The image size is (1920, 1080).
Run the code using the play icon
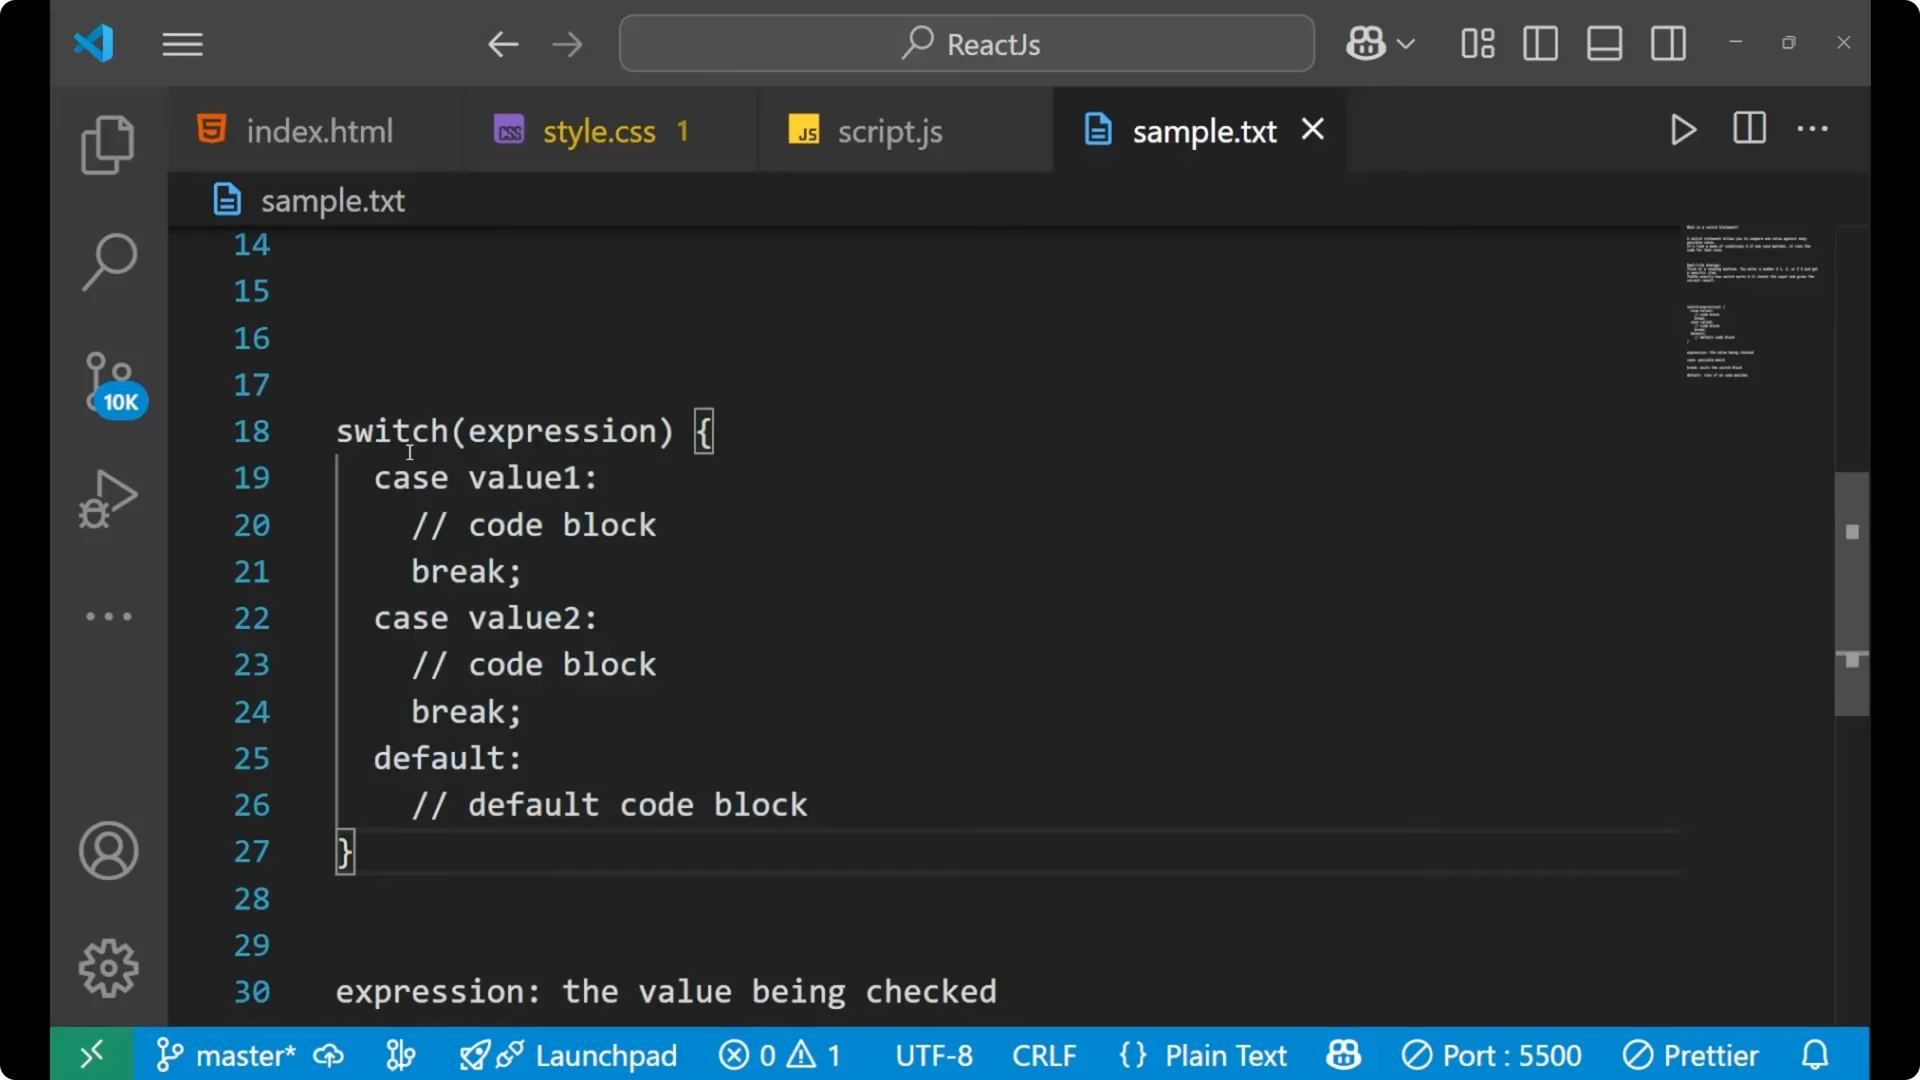(x=1682, y=129)
